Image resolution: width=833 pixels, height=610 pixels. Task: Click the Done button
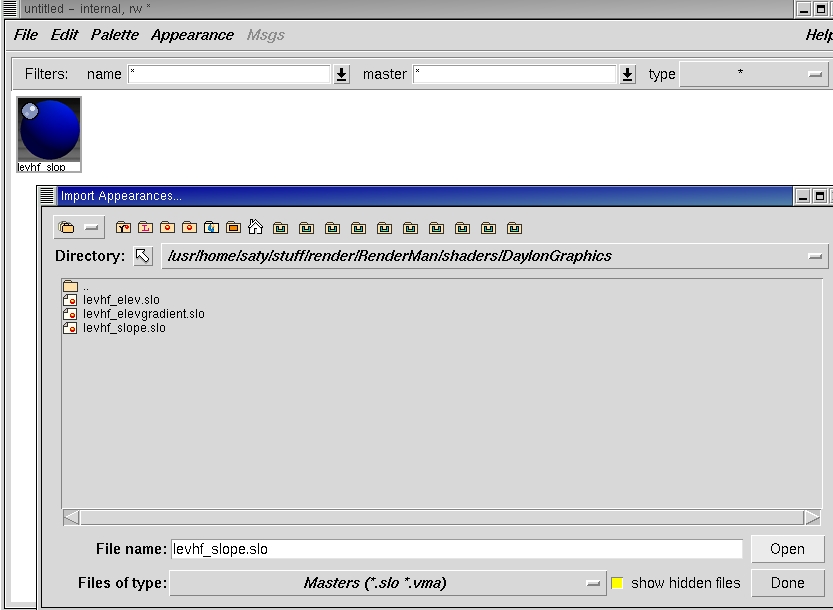coord(787,583)
